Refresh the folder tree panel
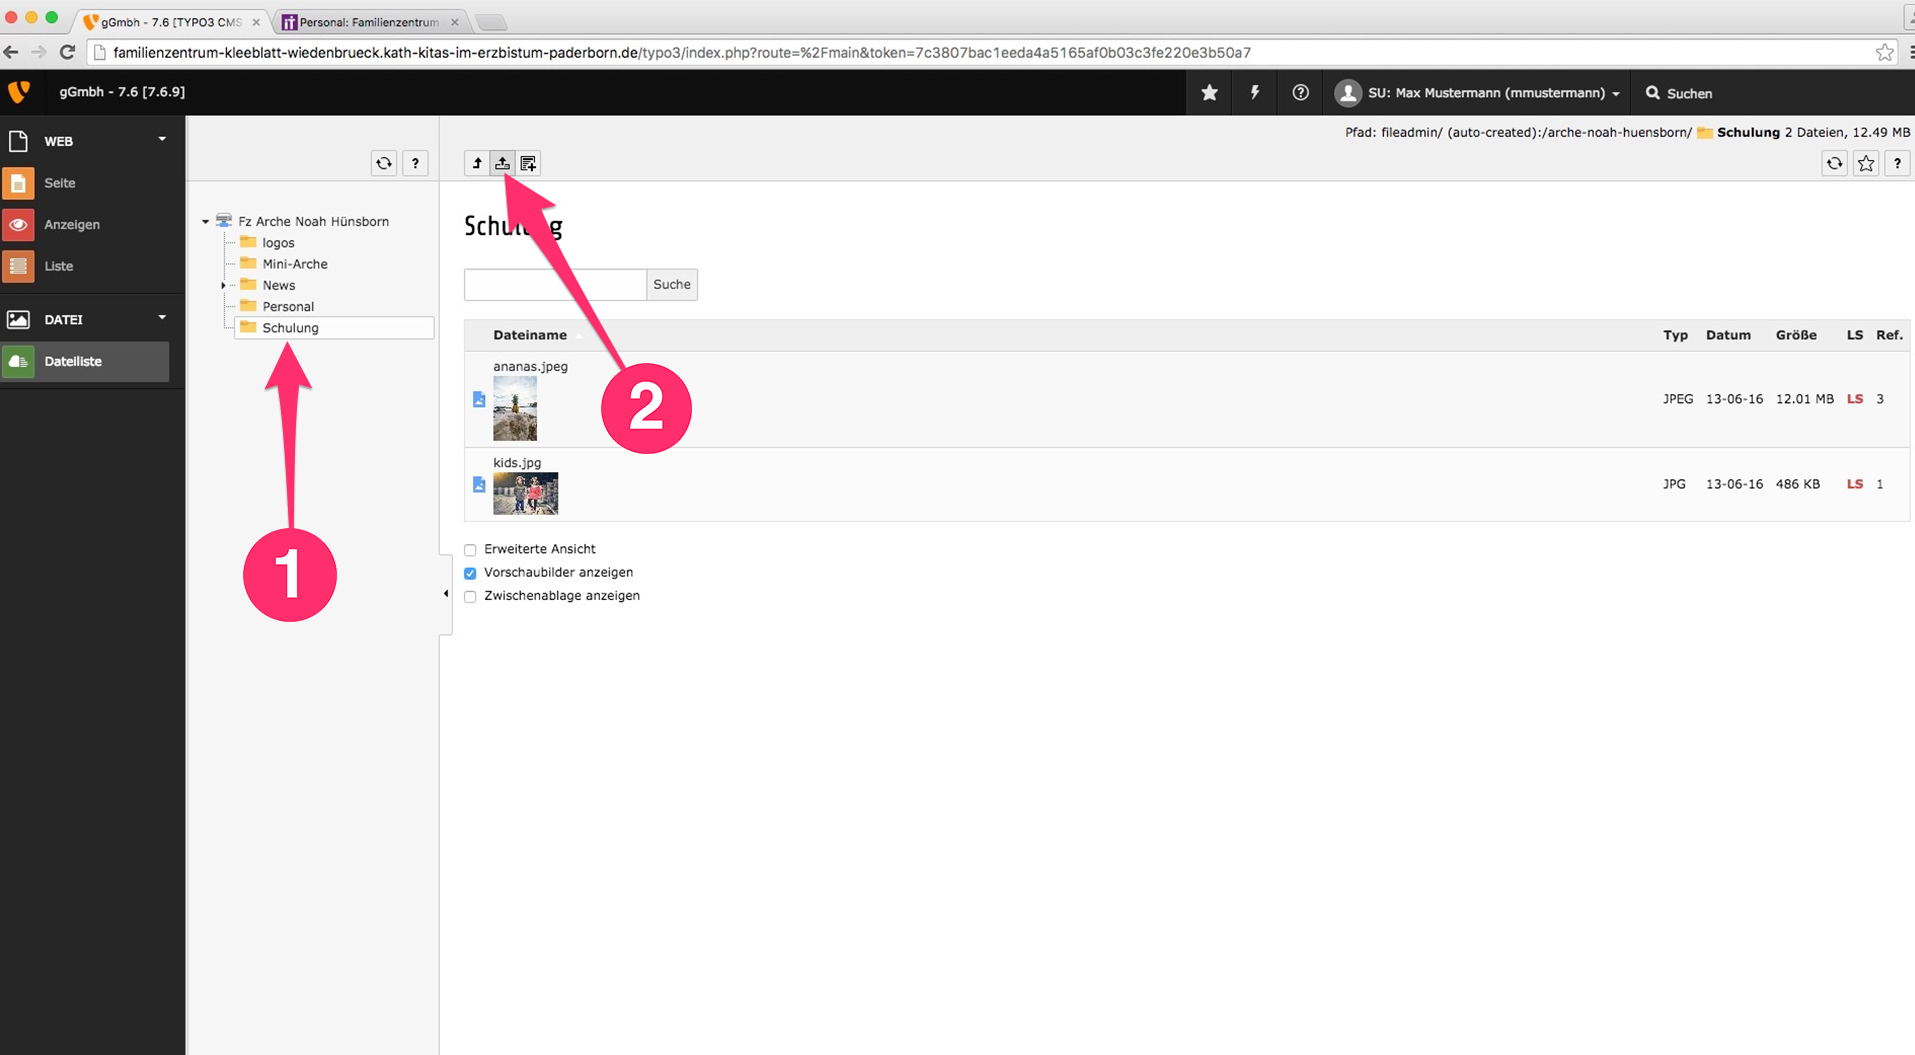 pyautogui.click(x=384, y=163)
